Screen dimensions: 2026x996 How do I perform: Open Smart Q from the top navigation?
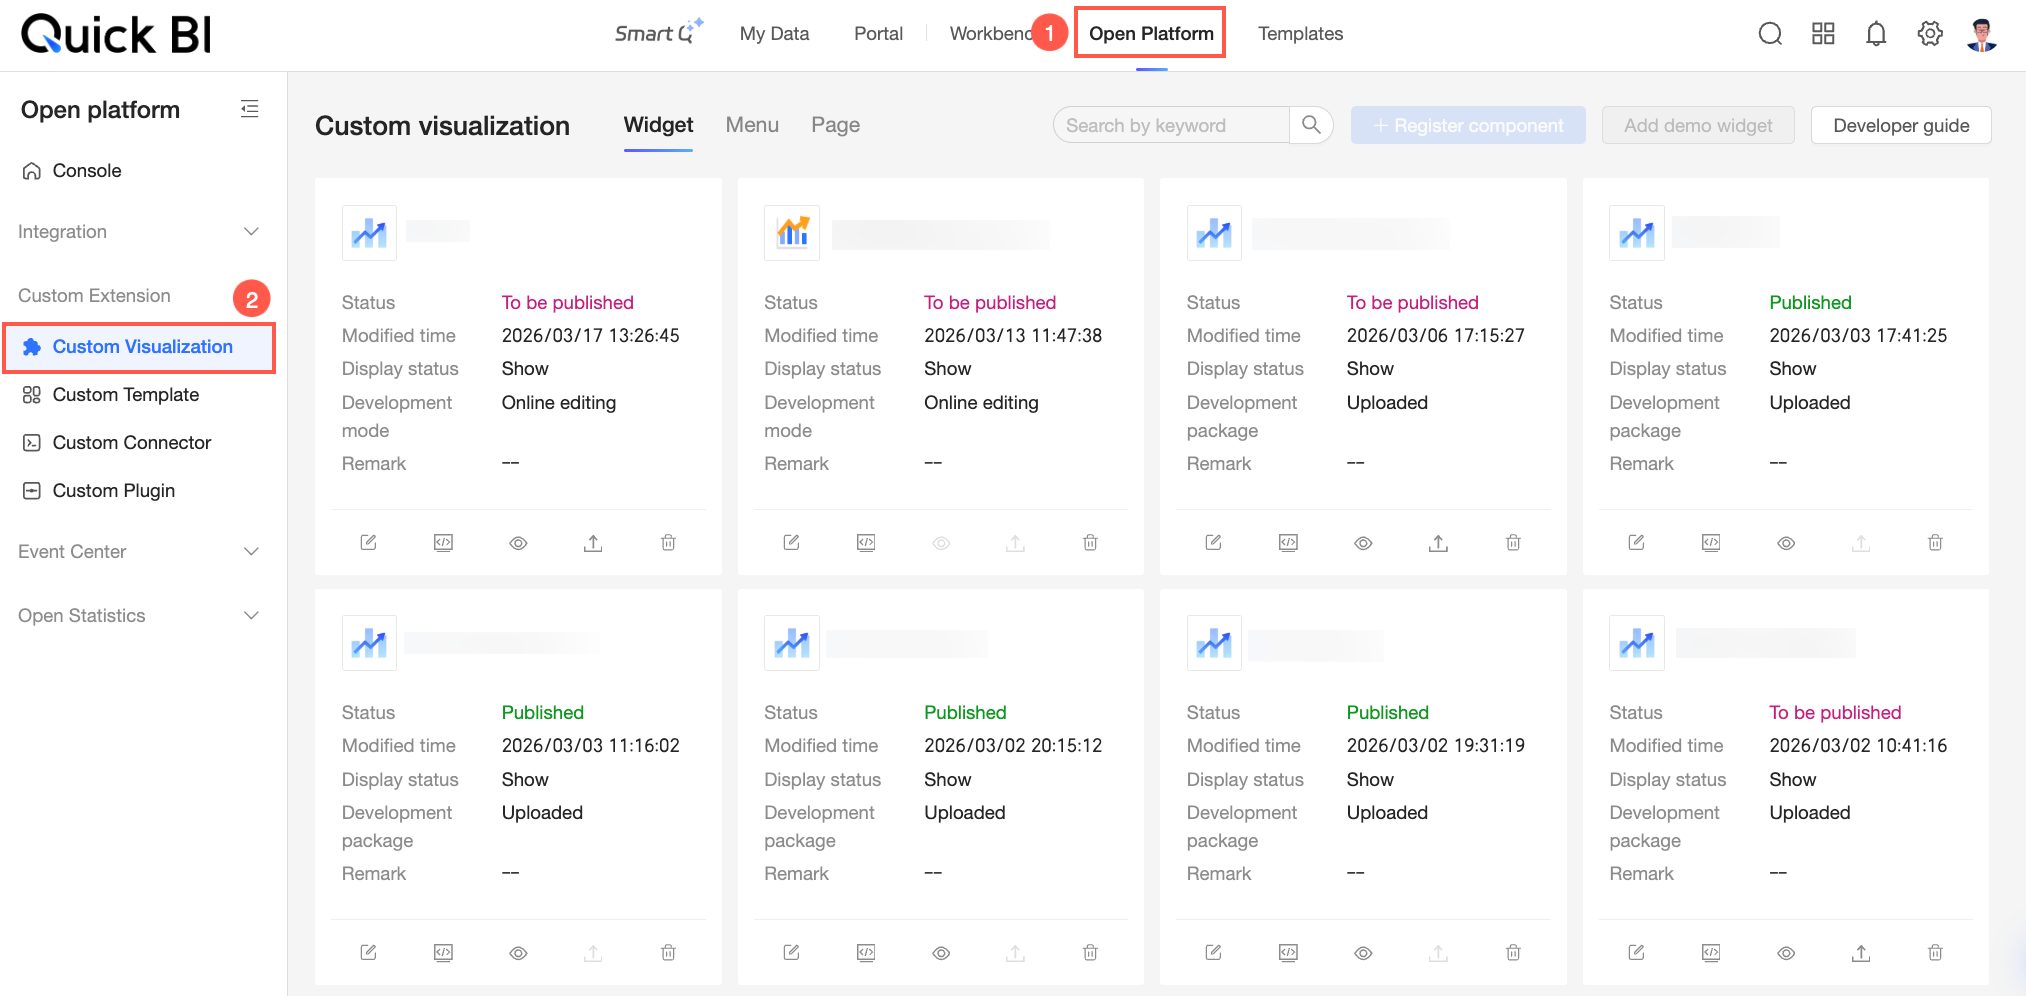point(659,33)
